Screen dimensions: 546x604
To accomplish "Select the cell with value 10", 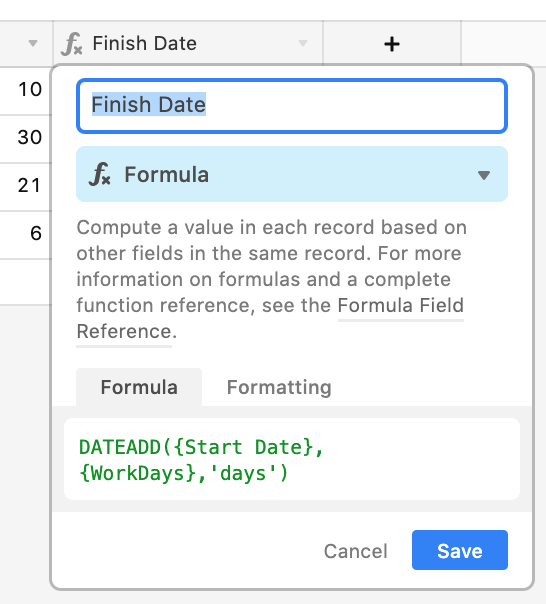I will coord(26,91).
